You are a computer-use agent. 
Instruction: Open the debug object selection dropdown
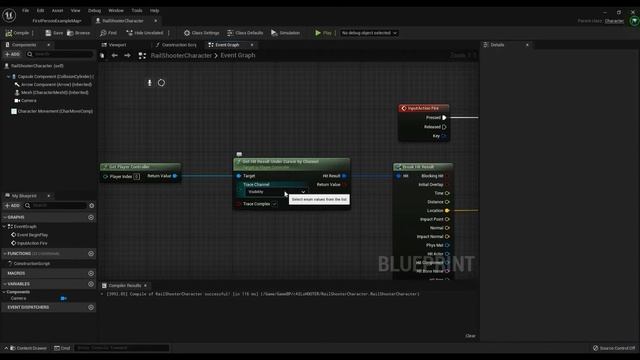pos(369,33)
